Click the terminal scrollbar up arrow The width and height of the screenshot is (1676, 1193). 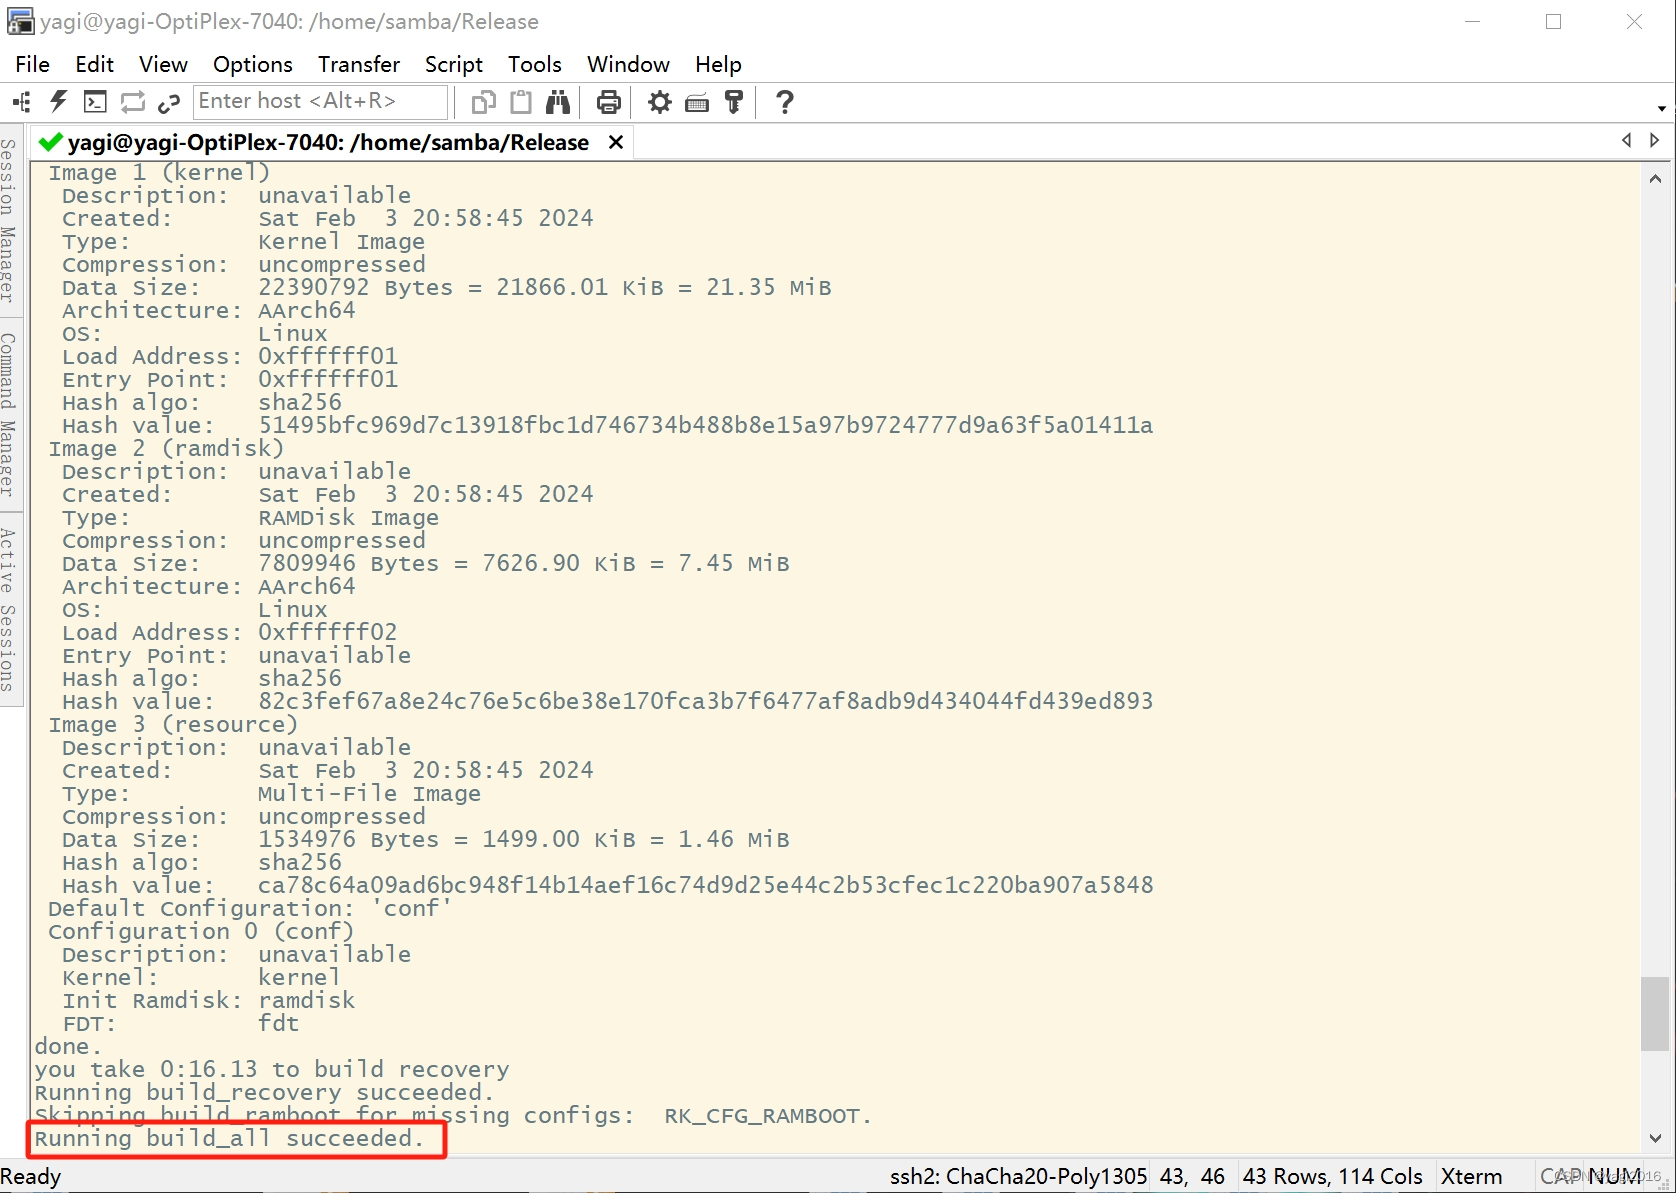coord(1655,179)
